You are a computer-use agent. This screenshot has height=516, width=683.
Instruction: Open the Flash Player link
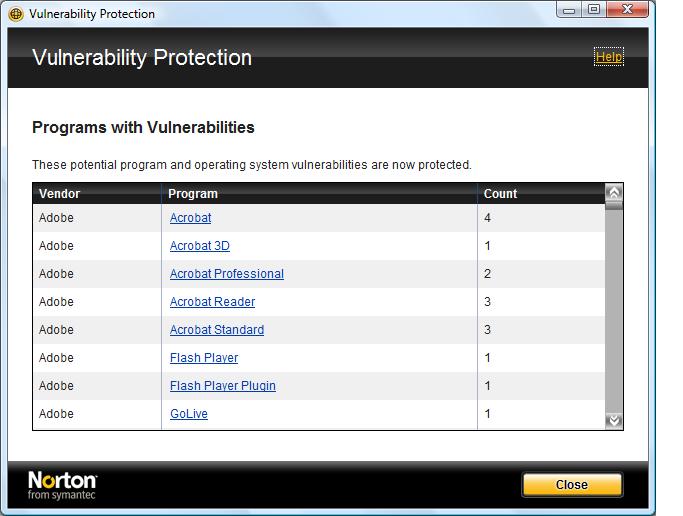pyautogui.click(x=204, y=357)
